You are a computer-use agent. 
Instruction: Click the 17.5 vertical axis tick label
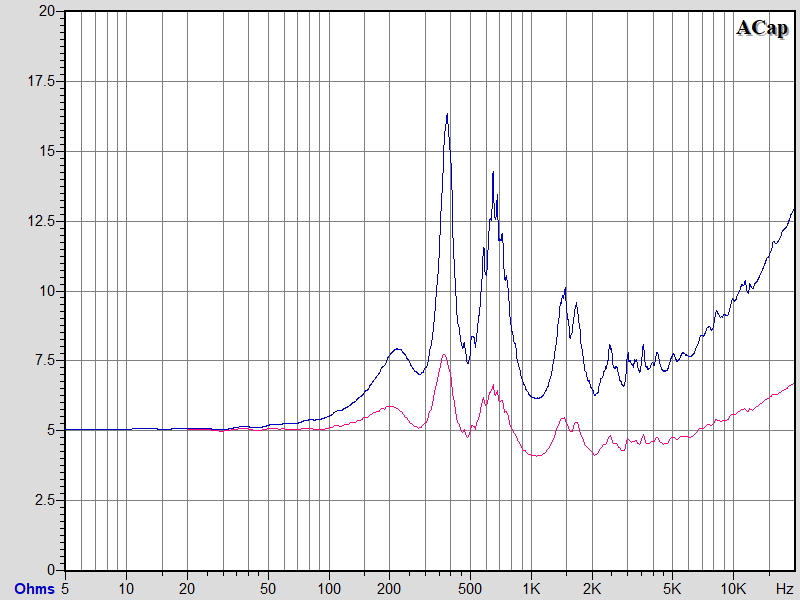point(42,81)
